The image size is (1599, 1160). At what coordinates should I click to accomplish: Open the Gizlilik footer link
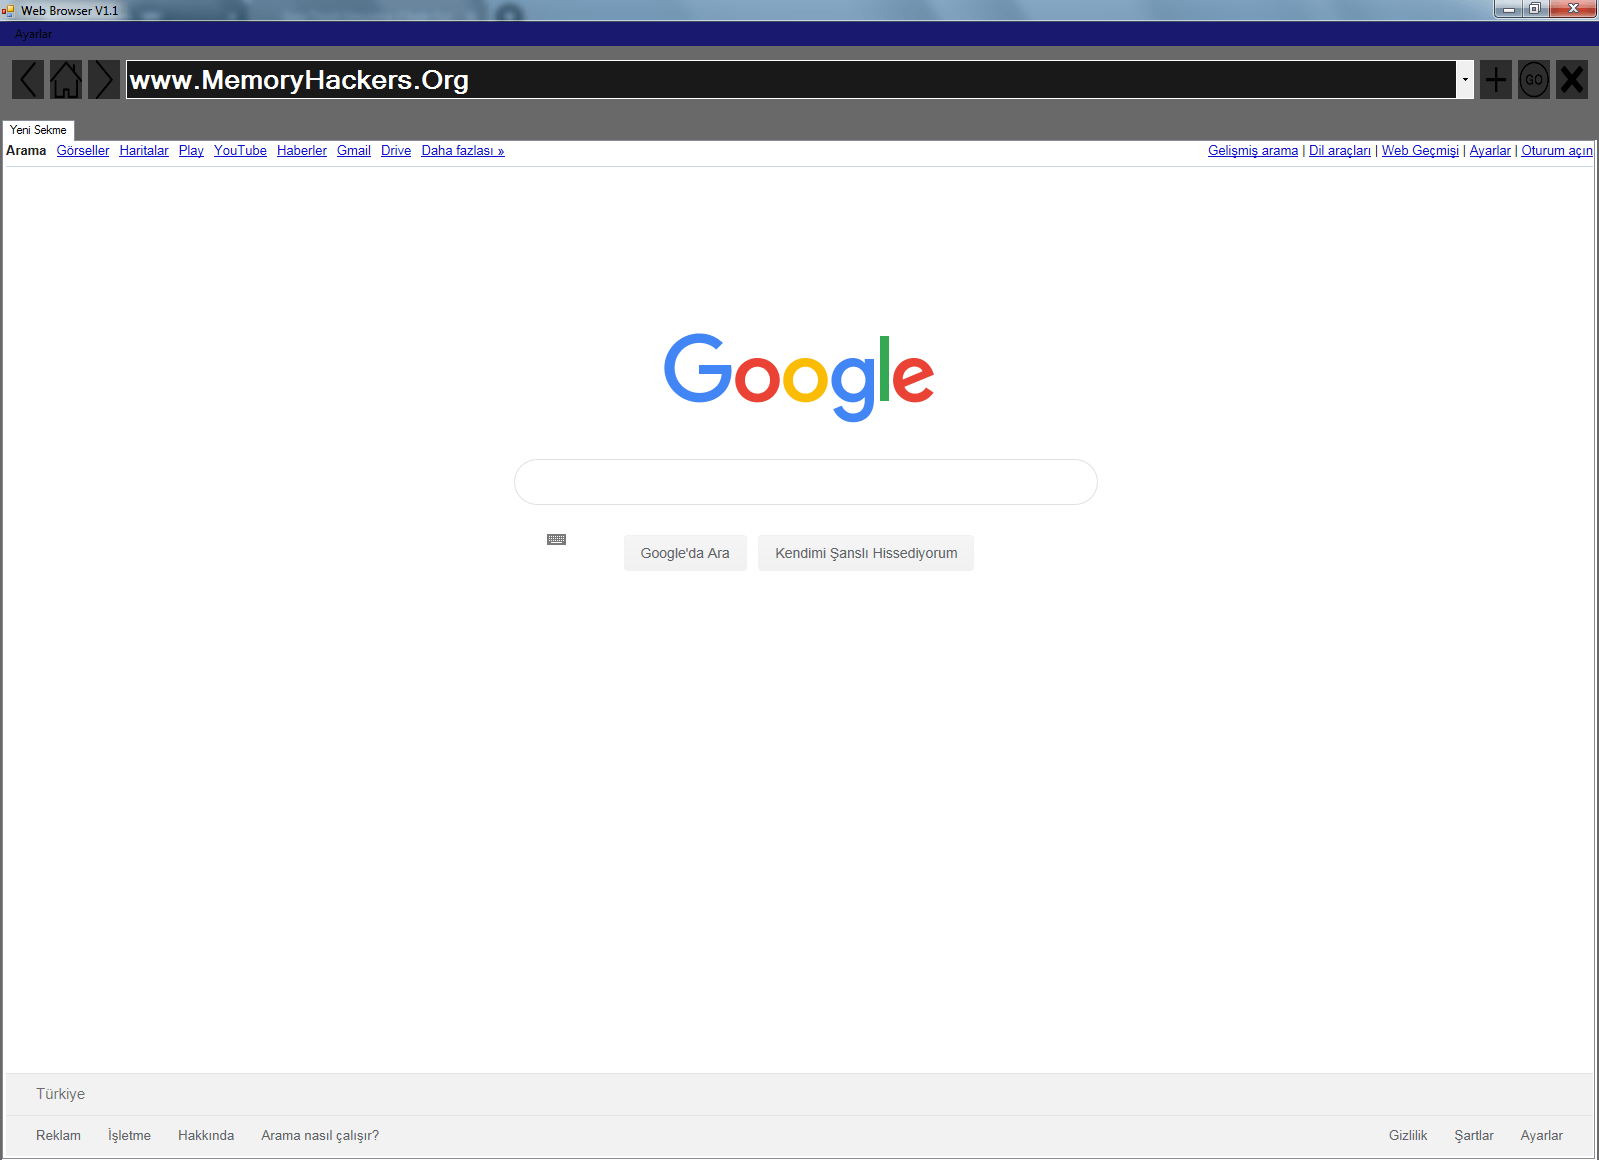[x=1408, y=1135]
